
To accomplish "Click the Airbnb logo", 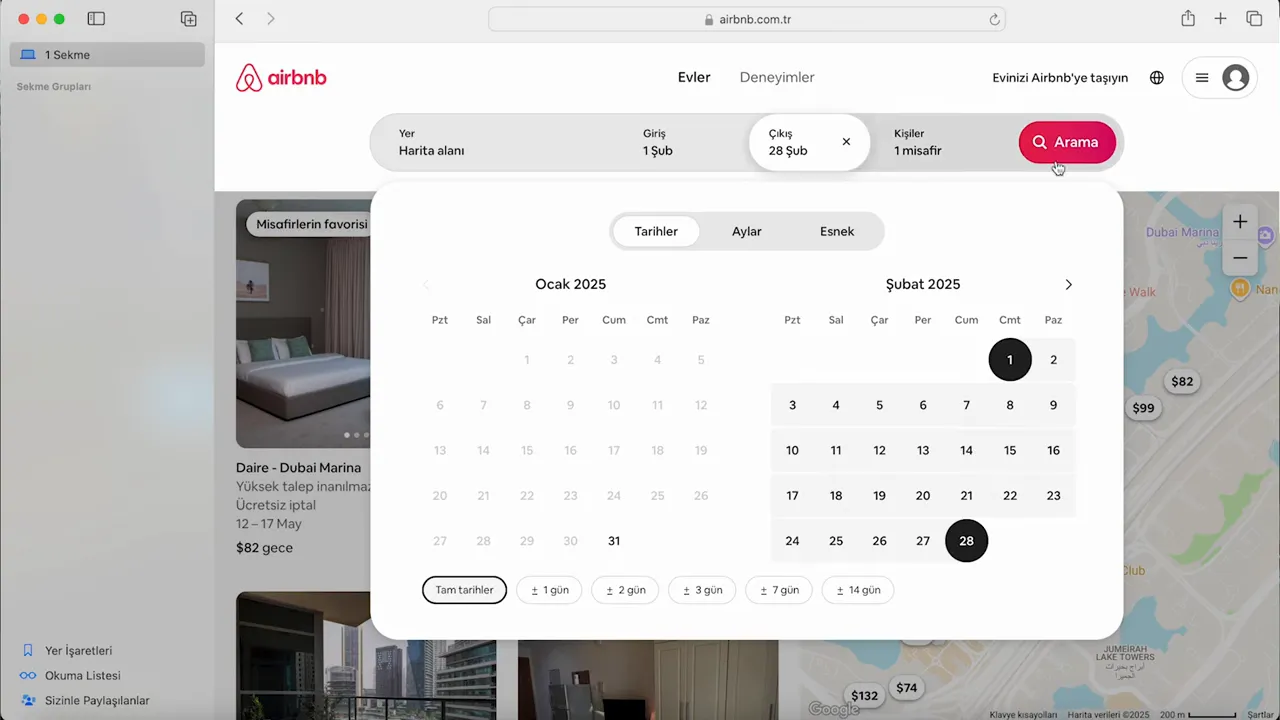I will click(281, 77).
